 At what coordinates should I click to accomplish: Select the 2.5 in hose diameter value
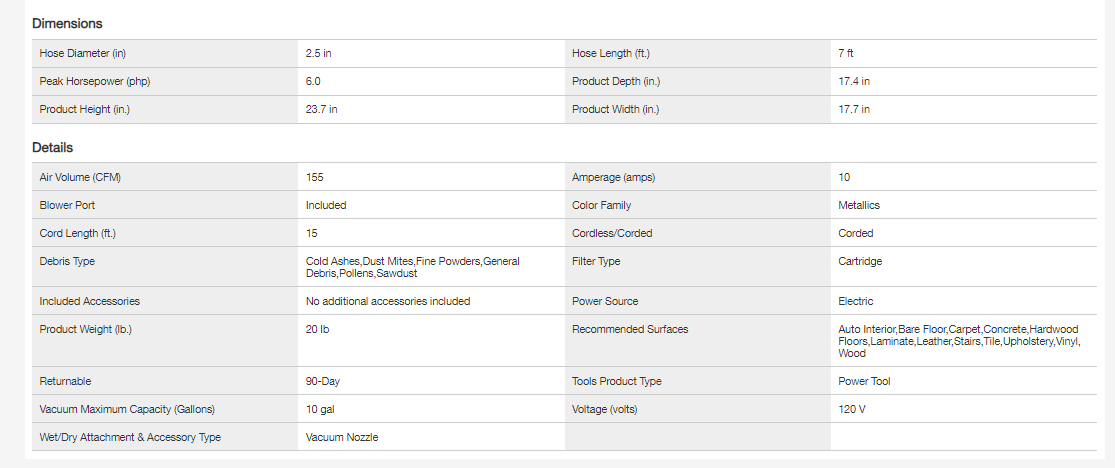318,53
